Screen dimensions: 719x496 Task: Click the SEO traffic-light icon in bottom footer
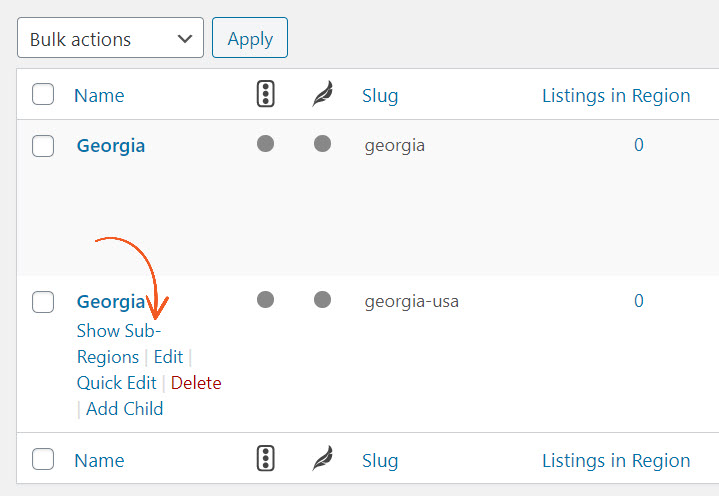point(265,458)
